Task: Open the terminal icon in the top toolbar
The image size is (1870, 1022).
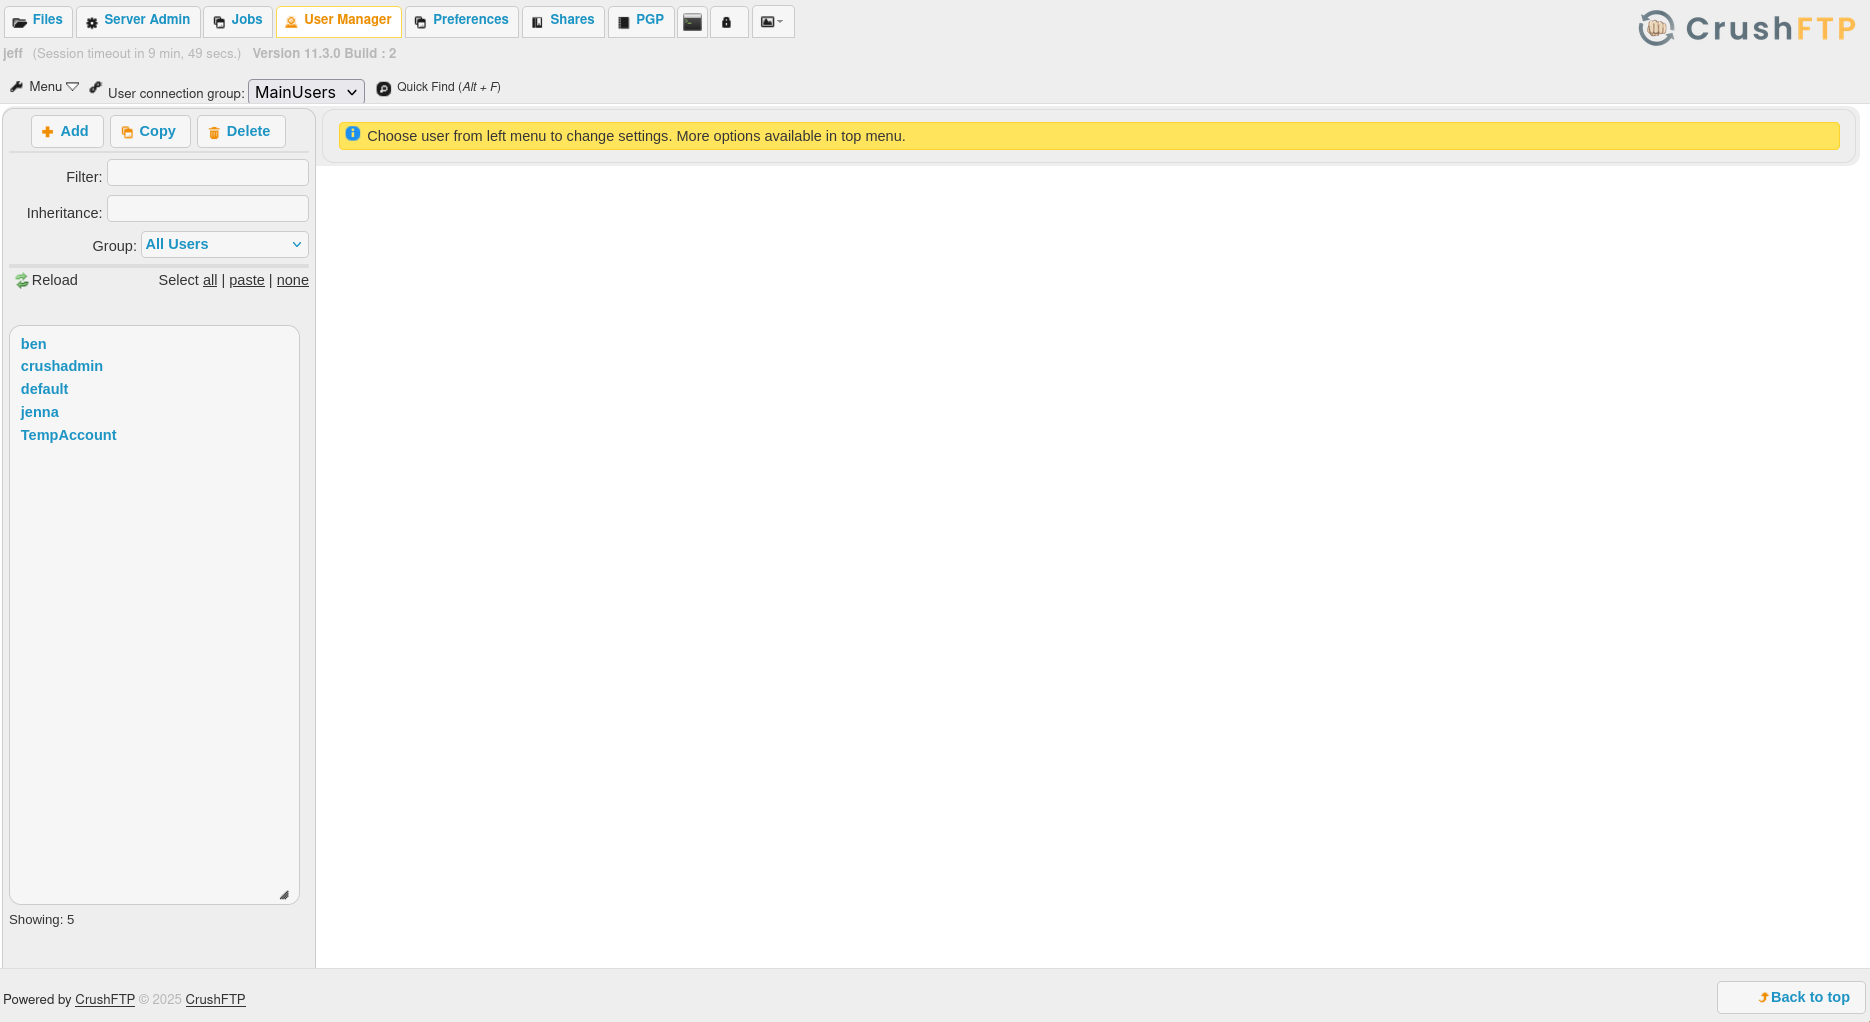Action: click(x=692, y=21)
